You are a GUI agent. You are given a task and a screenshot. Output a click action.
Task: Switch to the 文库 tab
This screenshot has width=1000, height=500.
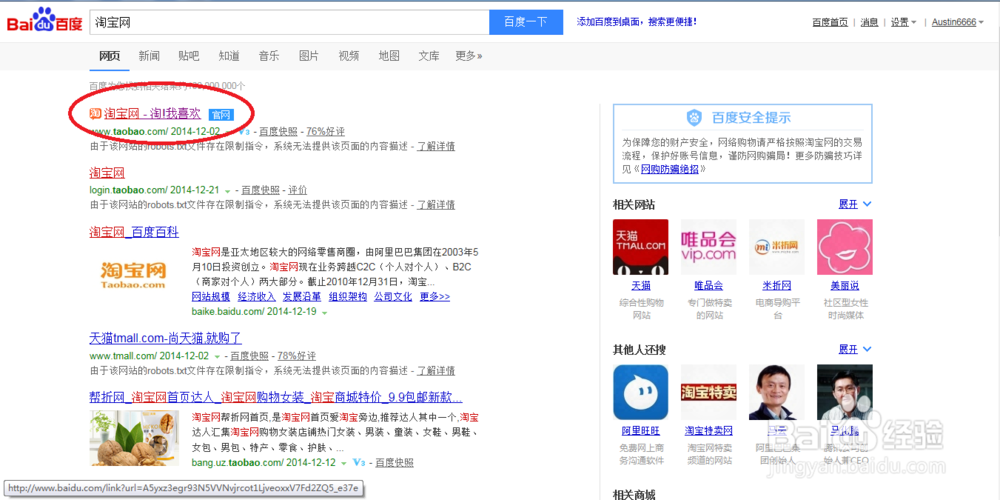[429, 56]
